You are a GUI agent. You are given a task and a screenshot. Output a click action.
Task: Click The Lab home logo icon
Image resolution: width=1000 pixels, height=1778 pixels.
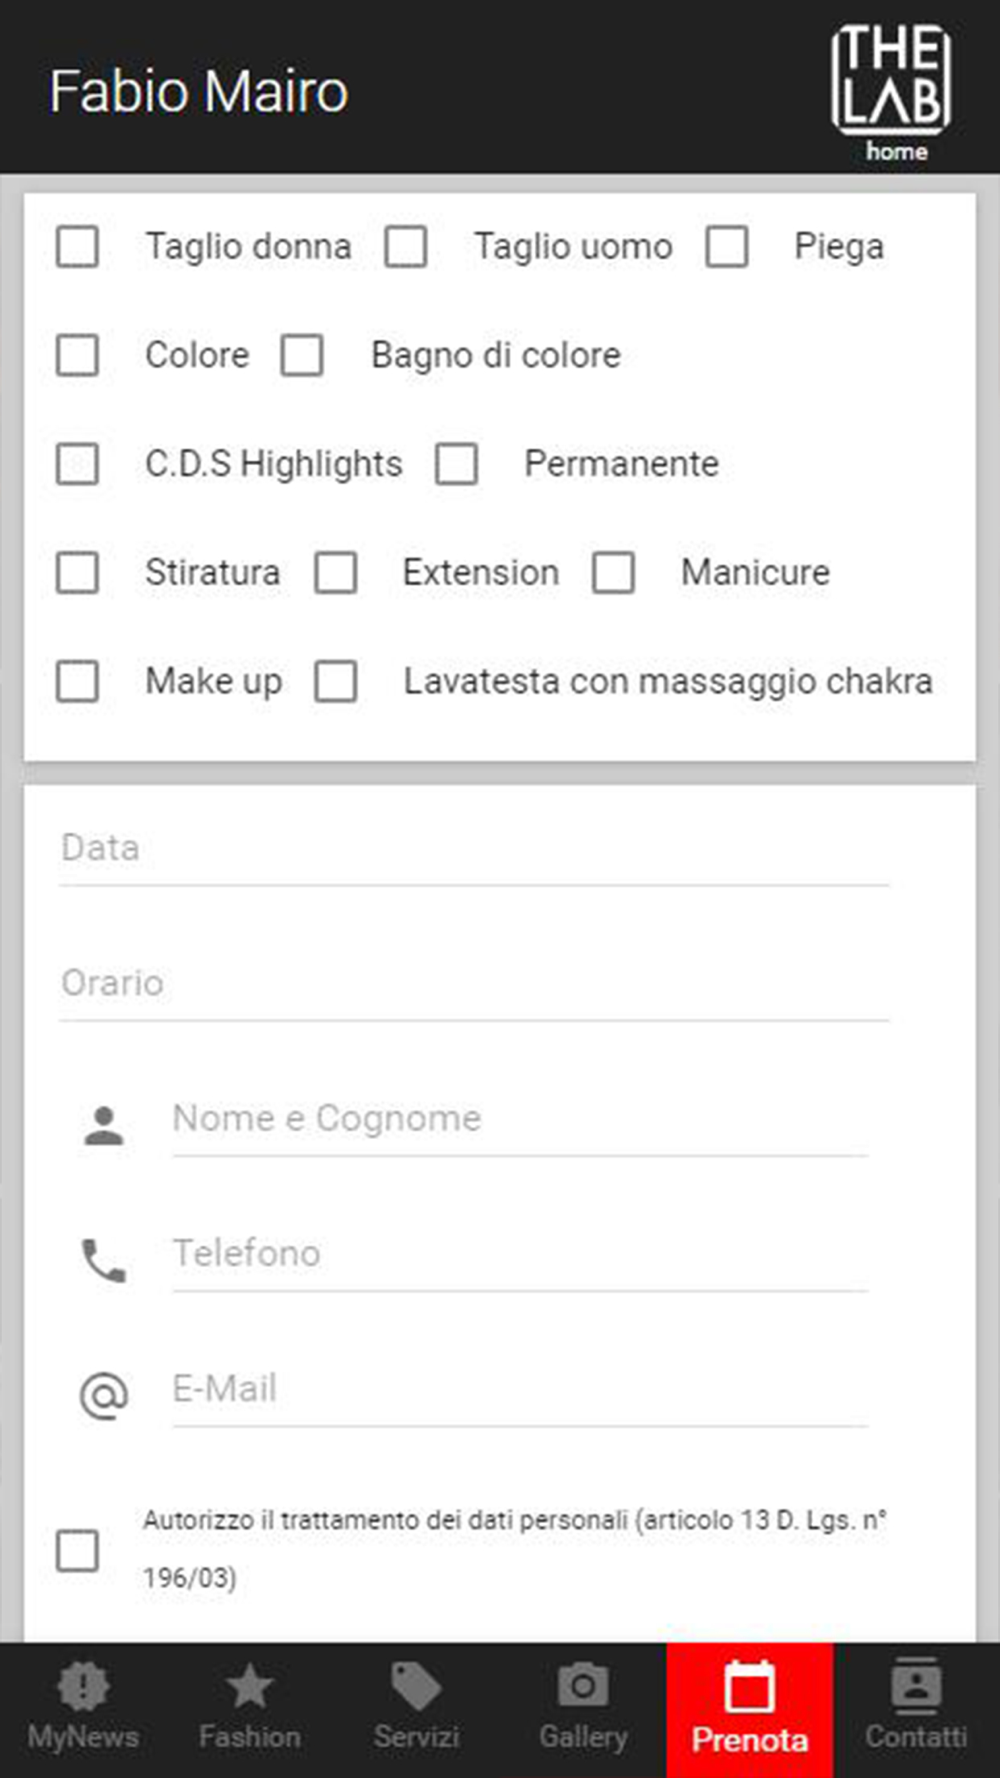891,90
